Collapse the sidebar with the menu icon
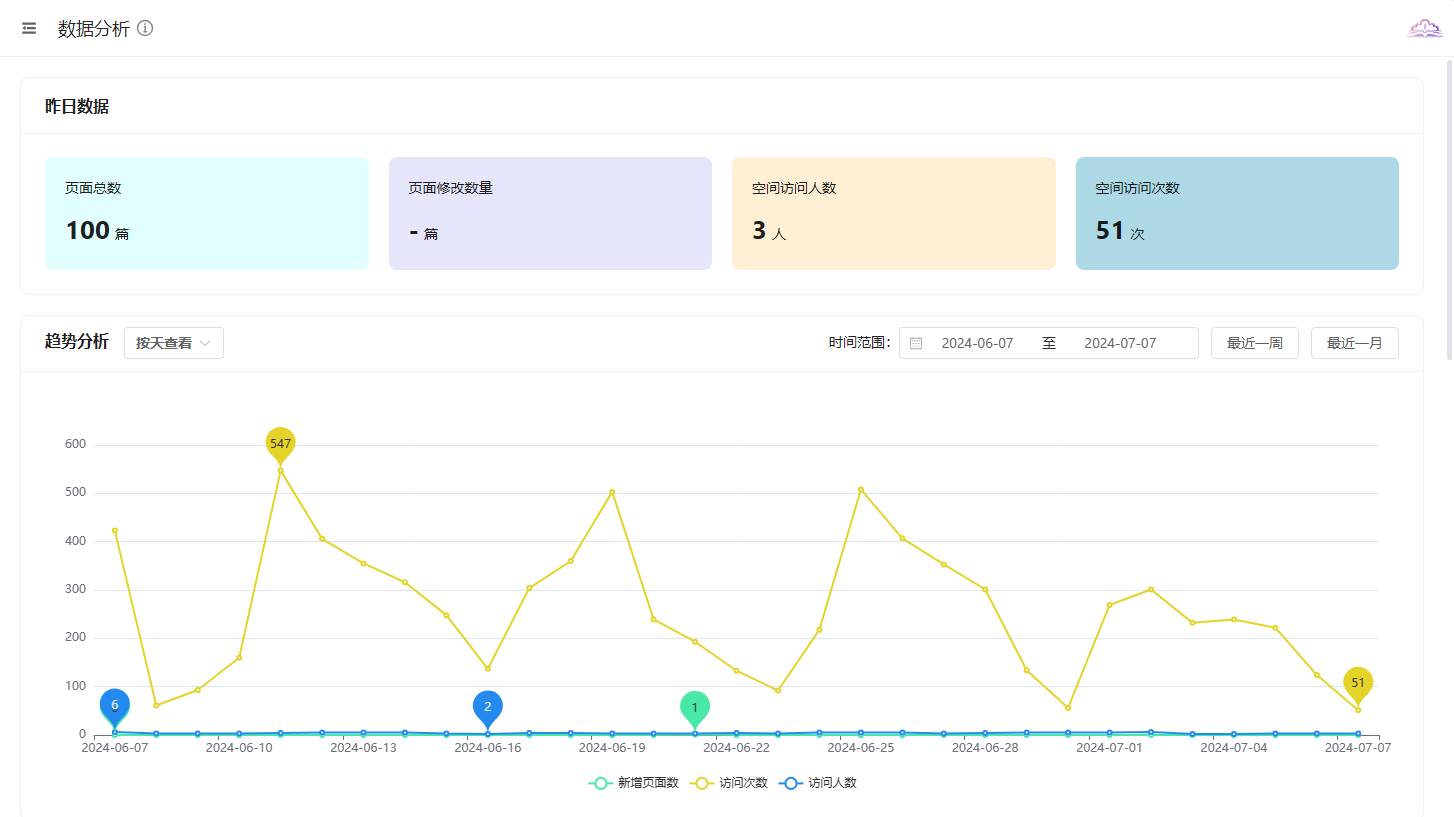 click(29, 28)
